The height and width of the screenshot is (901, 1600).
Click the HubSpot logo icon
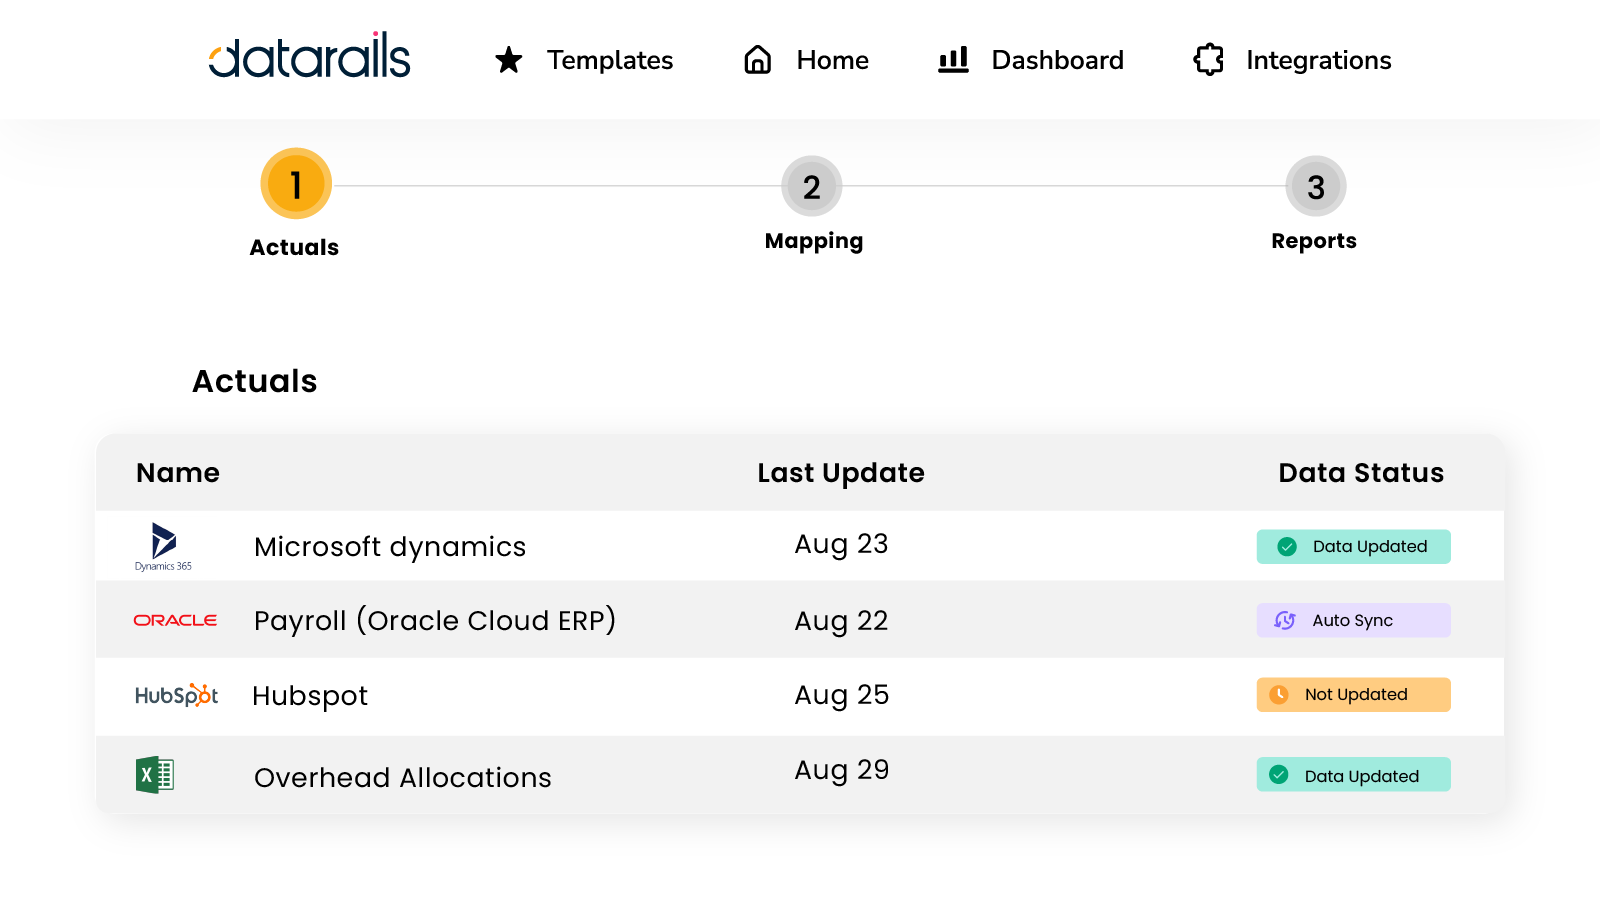(x=176, y=695)
